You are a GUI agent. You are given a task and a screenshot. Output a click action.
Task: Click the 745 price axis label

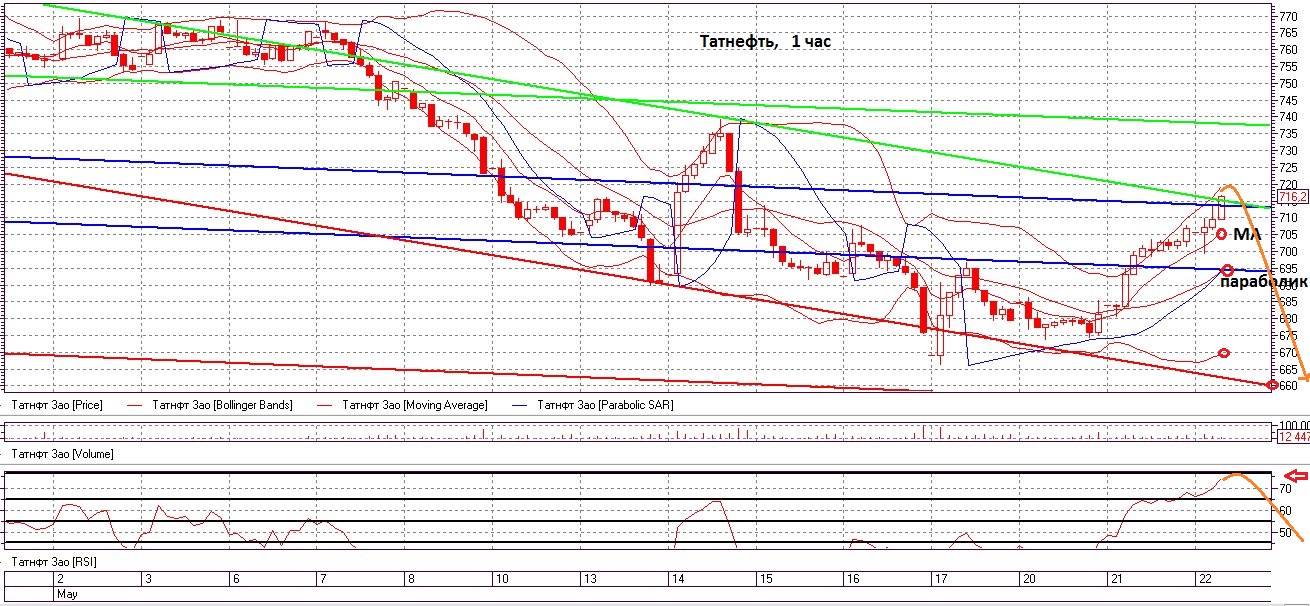coord(1289,101)
